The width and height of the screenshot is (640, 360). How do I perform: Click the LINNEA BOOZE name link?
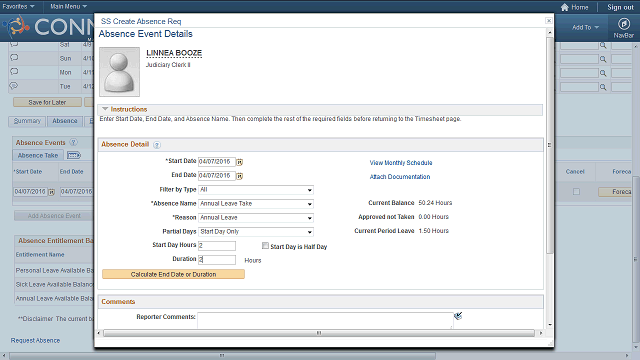click(174, 53)
